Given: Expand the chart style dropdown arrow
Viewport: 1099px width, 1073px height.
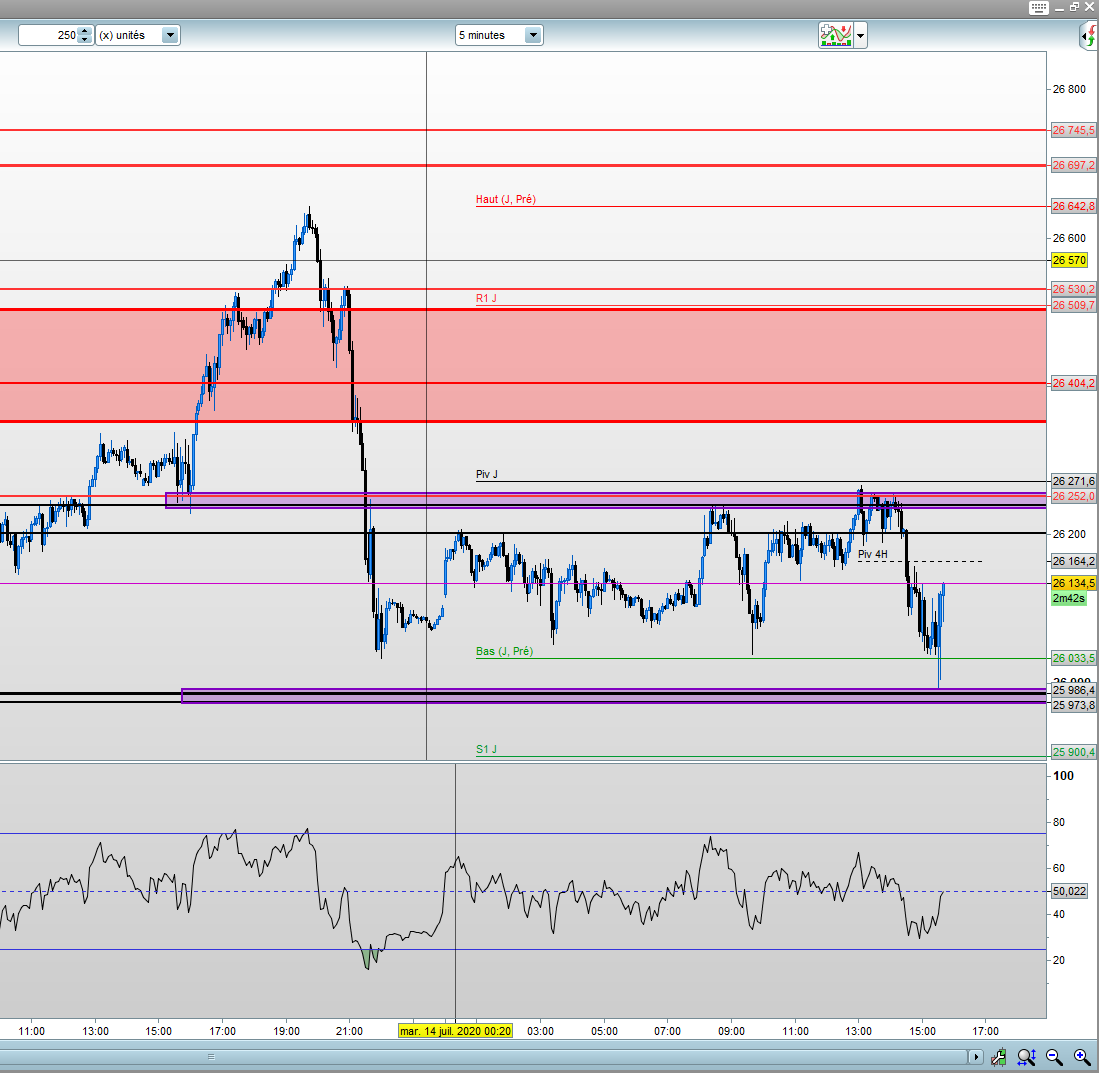Looking at the screenshot, I should 860,36.
